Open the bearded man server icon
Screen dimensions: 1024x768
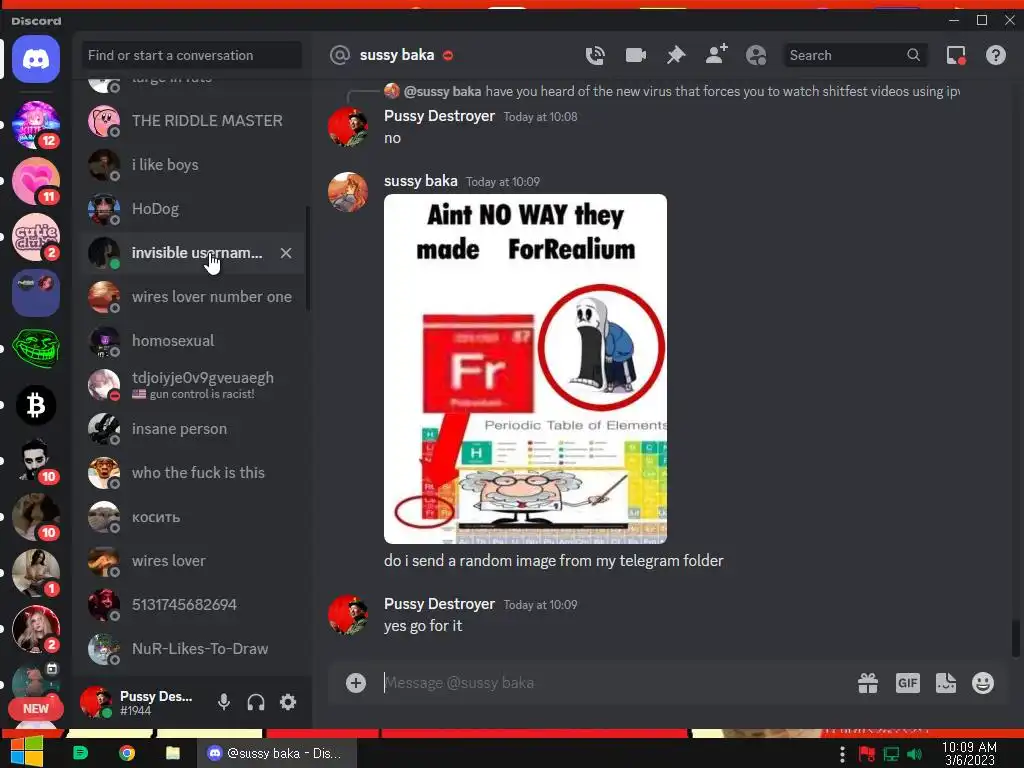coord(36,461)
